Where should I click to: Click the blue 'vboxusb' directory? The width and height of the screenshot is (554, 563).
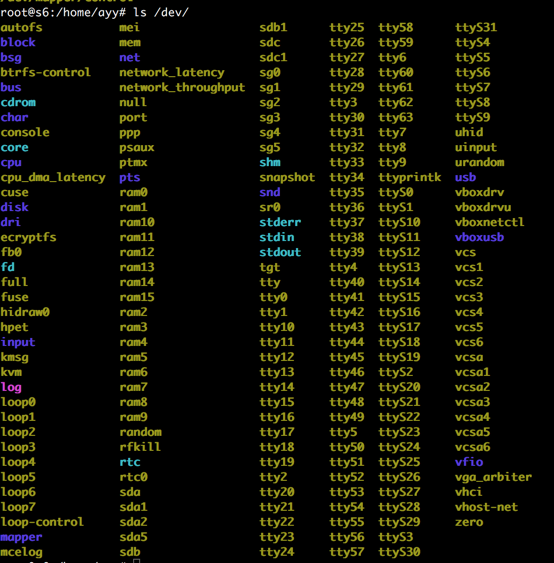(x=479, y=237)
